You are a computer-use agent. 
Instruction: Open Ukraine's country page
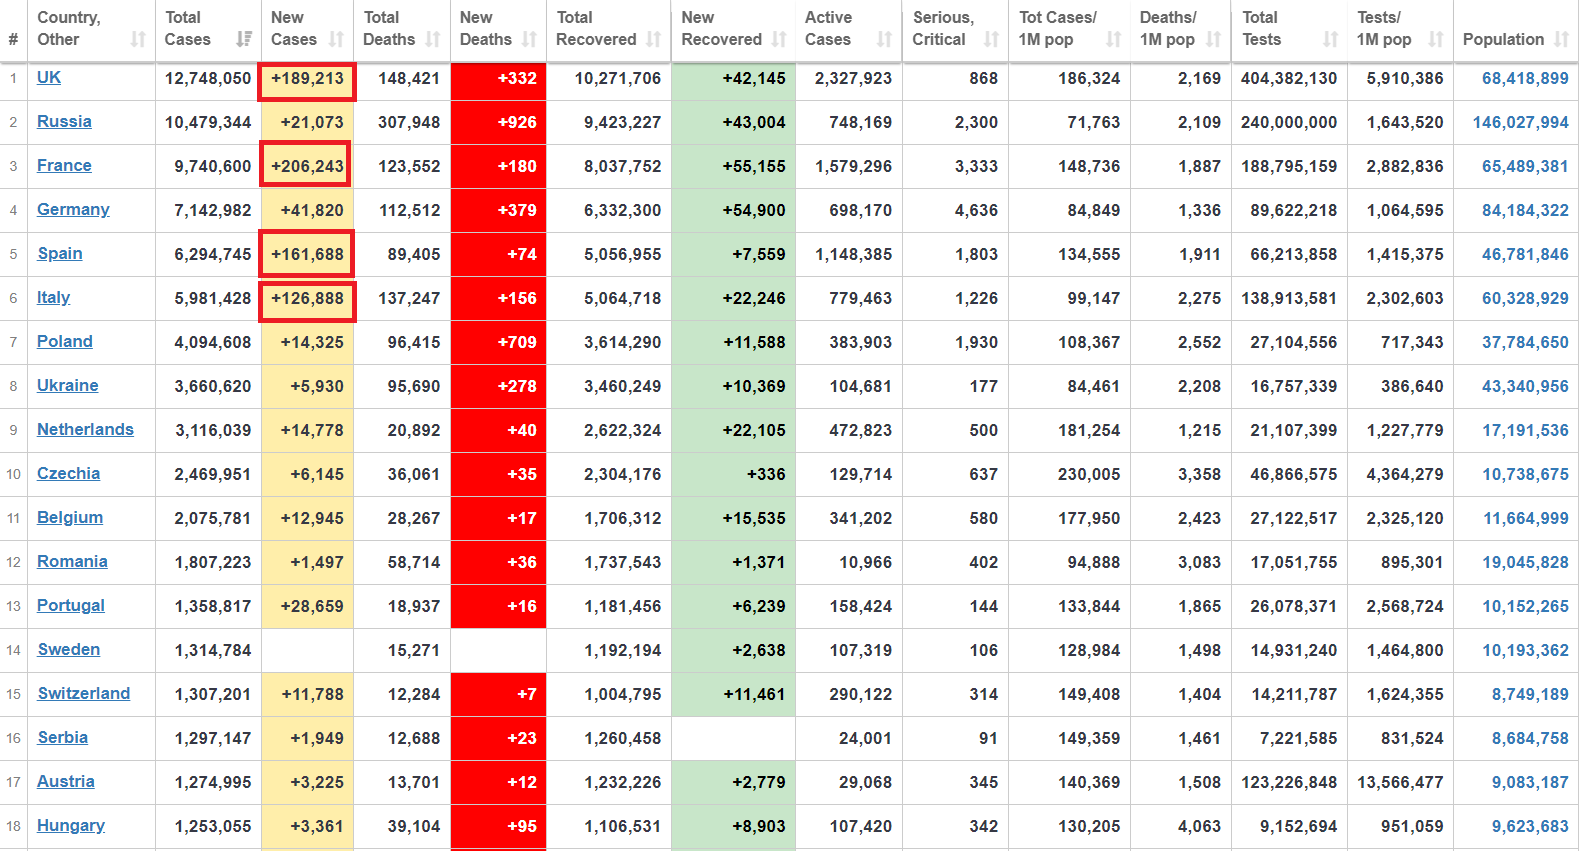(68, 385)
